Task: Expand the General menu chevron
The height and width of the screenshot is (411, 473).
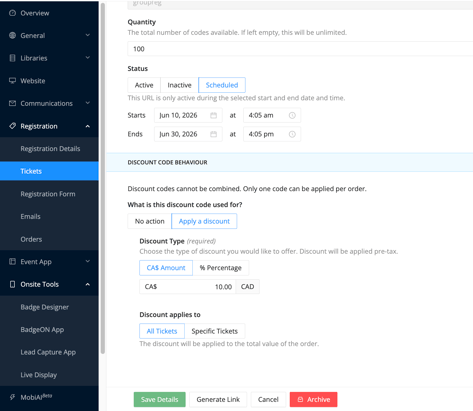Action: click(88, 35)
